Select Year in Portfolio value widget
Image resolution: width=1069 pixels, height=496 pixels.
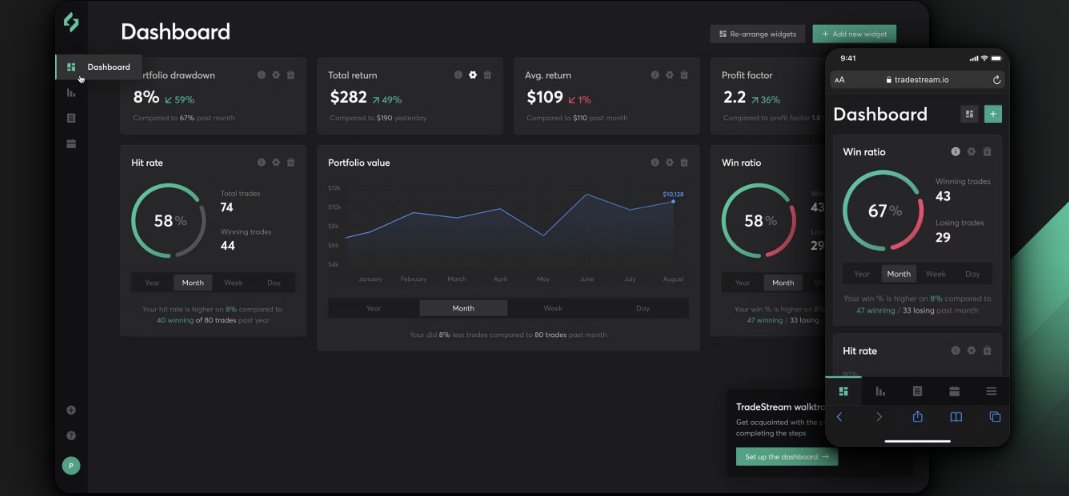[x=374, y=309]
